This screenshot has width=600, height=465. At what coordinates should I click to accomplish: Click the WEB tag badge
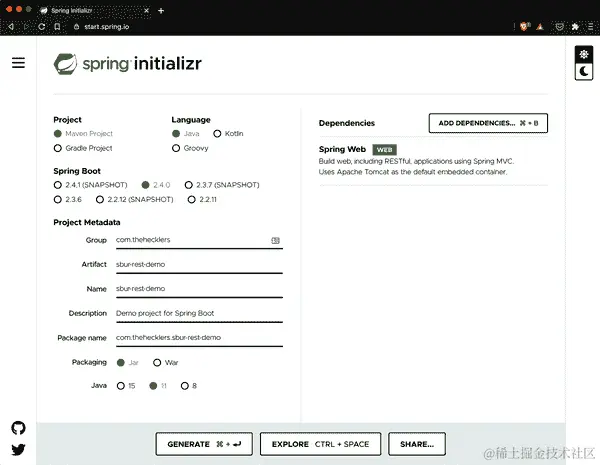pyautogui.click(x=384, y=150)
